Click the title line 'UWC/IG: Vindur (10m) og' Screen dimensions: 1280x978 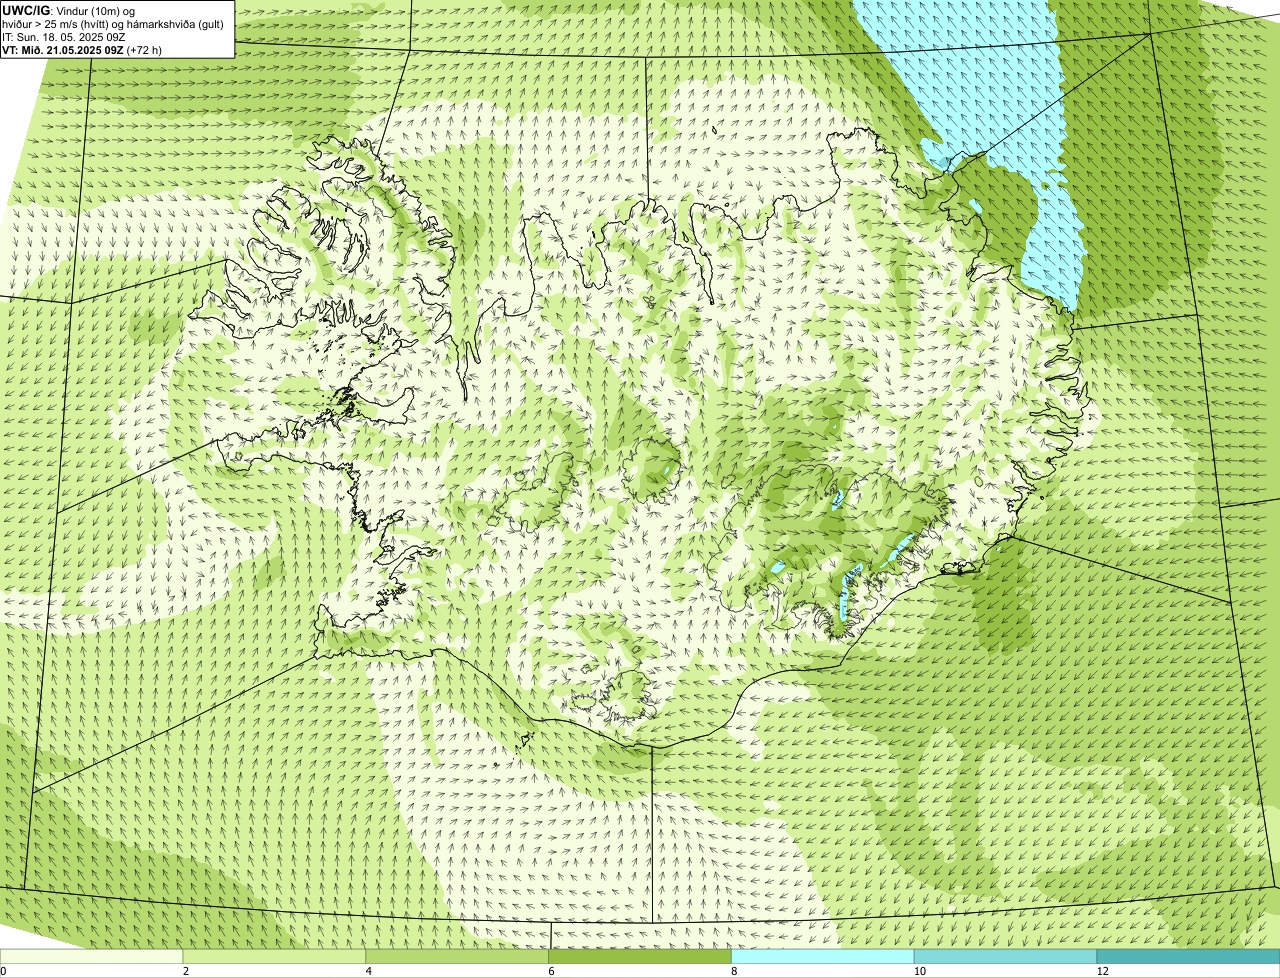[x=69, y=10]
